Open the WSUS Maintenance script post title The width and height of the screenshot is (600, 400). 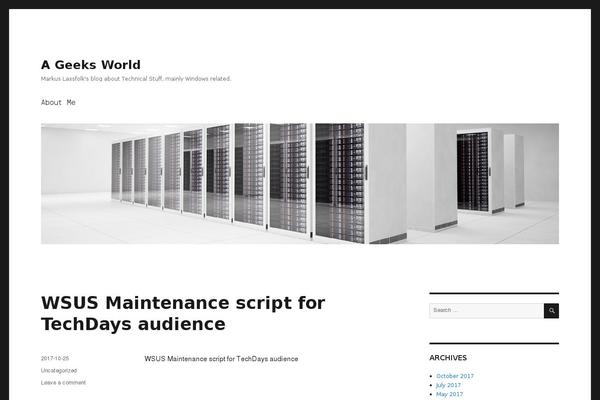click(x=183, y=313)
